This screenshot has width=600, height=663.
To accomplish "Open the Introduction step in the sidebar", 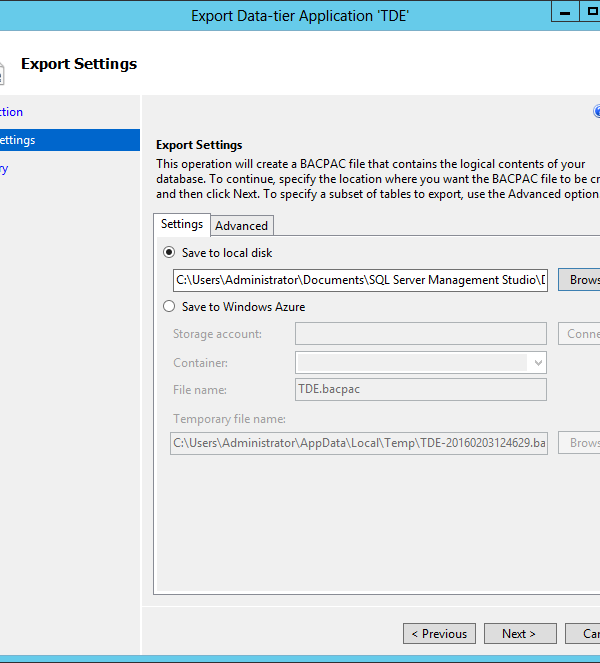I will tap(11, 112).
